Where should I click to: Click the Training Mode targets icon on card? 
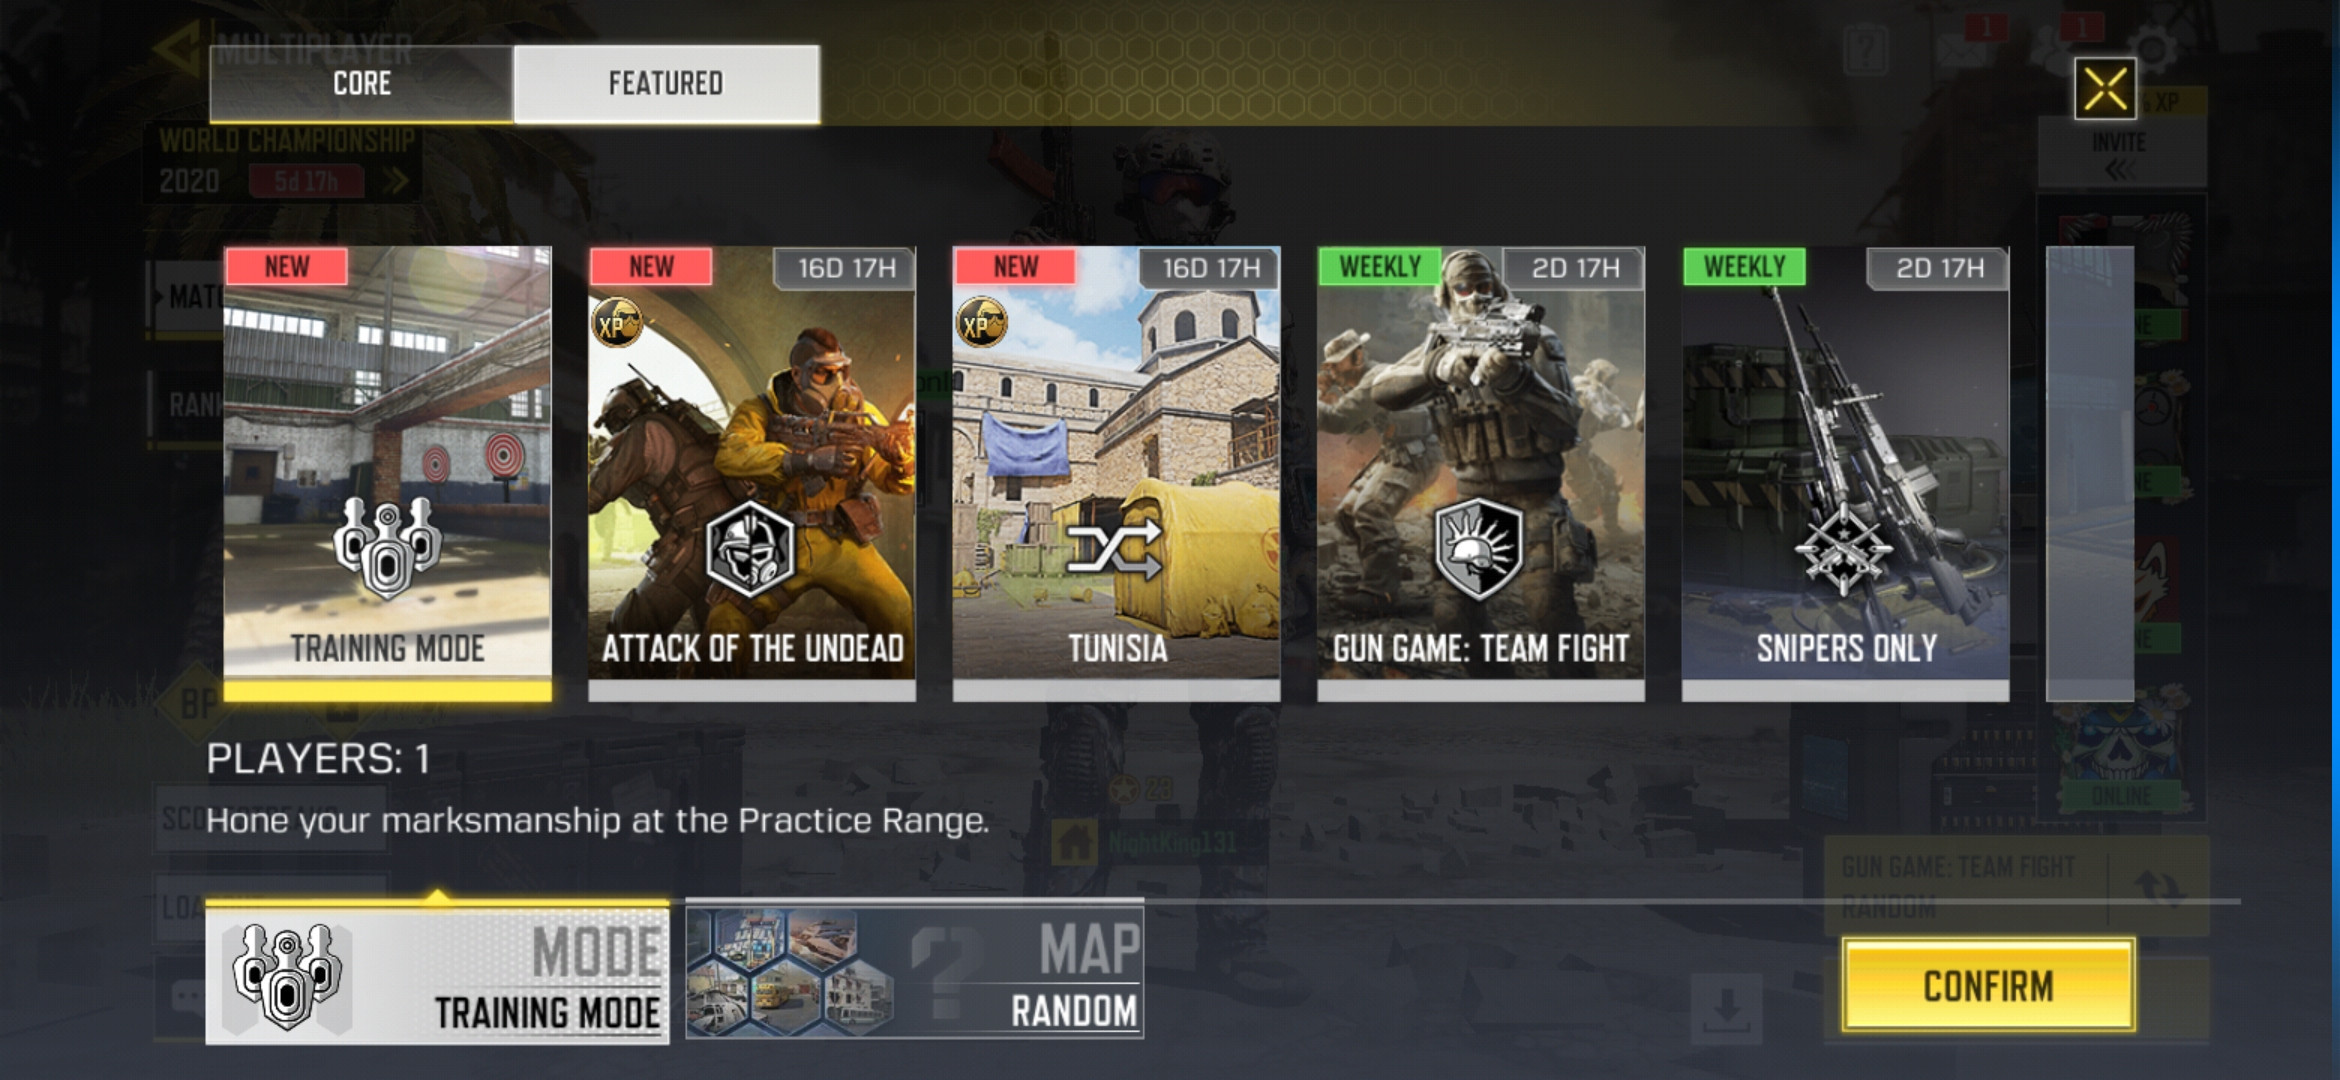(387, 547)
